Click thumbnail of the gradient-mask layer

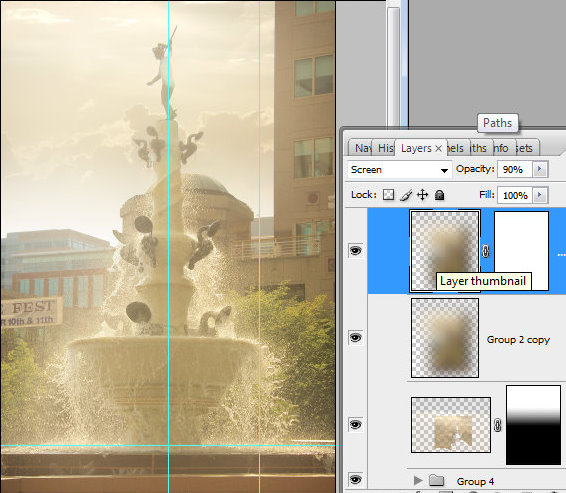(x=451, y=425)
